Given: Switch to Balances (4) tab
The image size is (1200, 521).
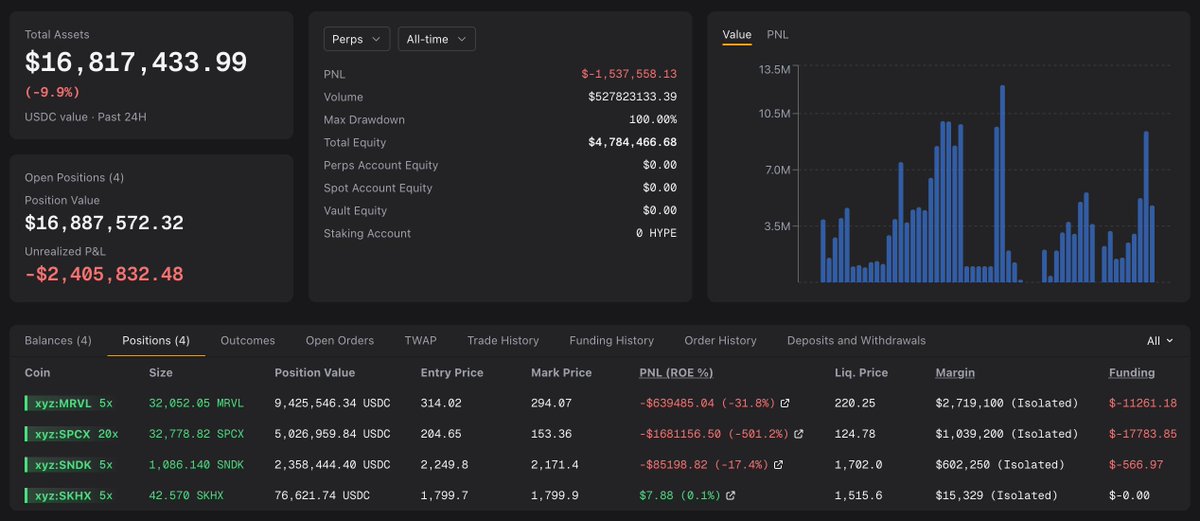Looking at the screenshot, I should point(58,341).
